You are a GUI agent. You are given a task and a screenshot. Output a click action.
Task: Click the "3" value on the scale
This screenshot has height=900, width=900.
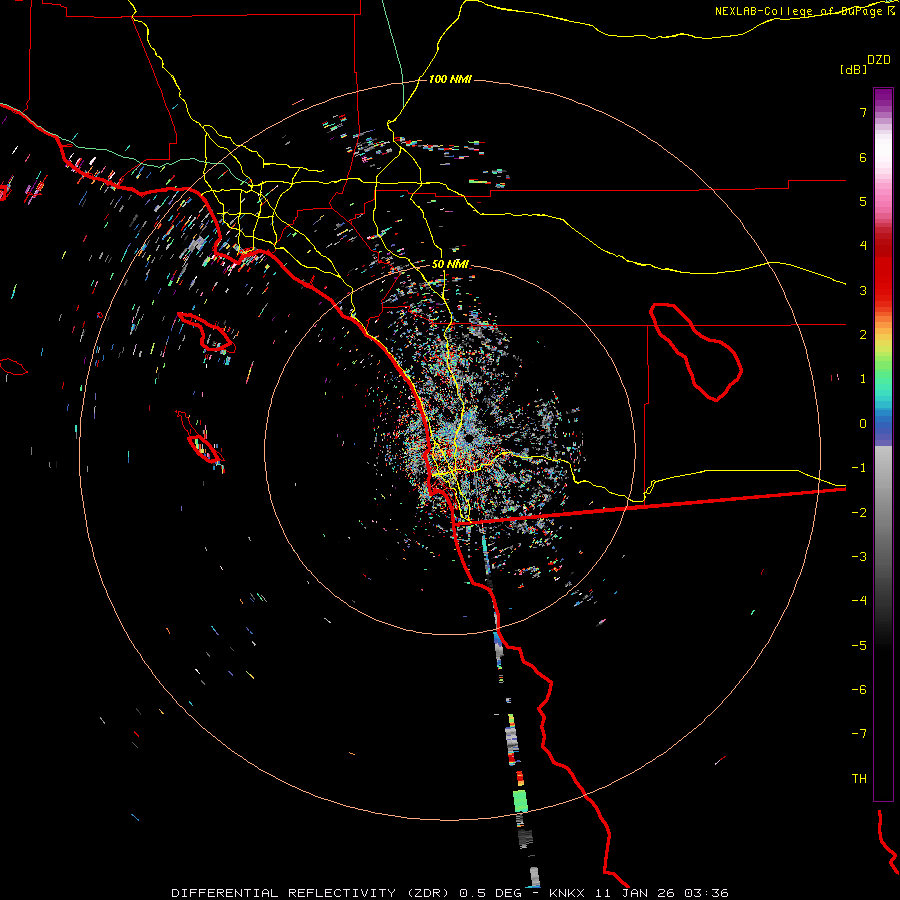click(863, 290)
